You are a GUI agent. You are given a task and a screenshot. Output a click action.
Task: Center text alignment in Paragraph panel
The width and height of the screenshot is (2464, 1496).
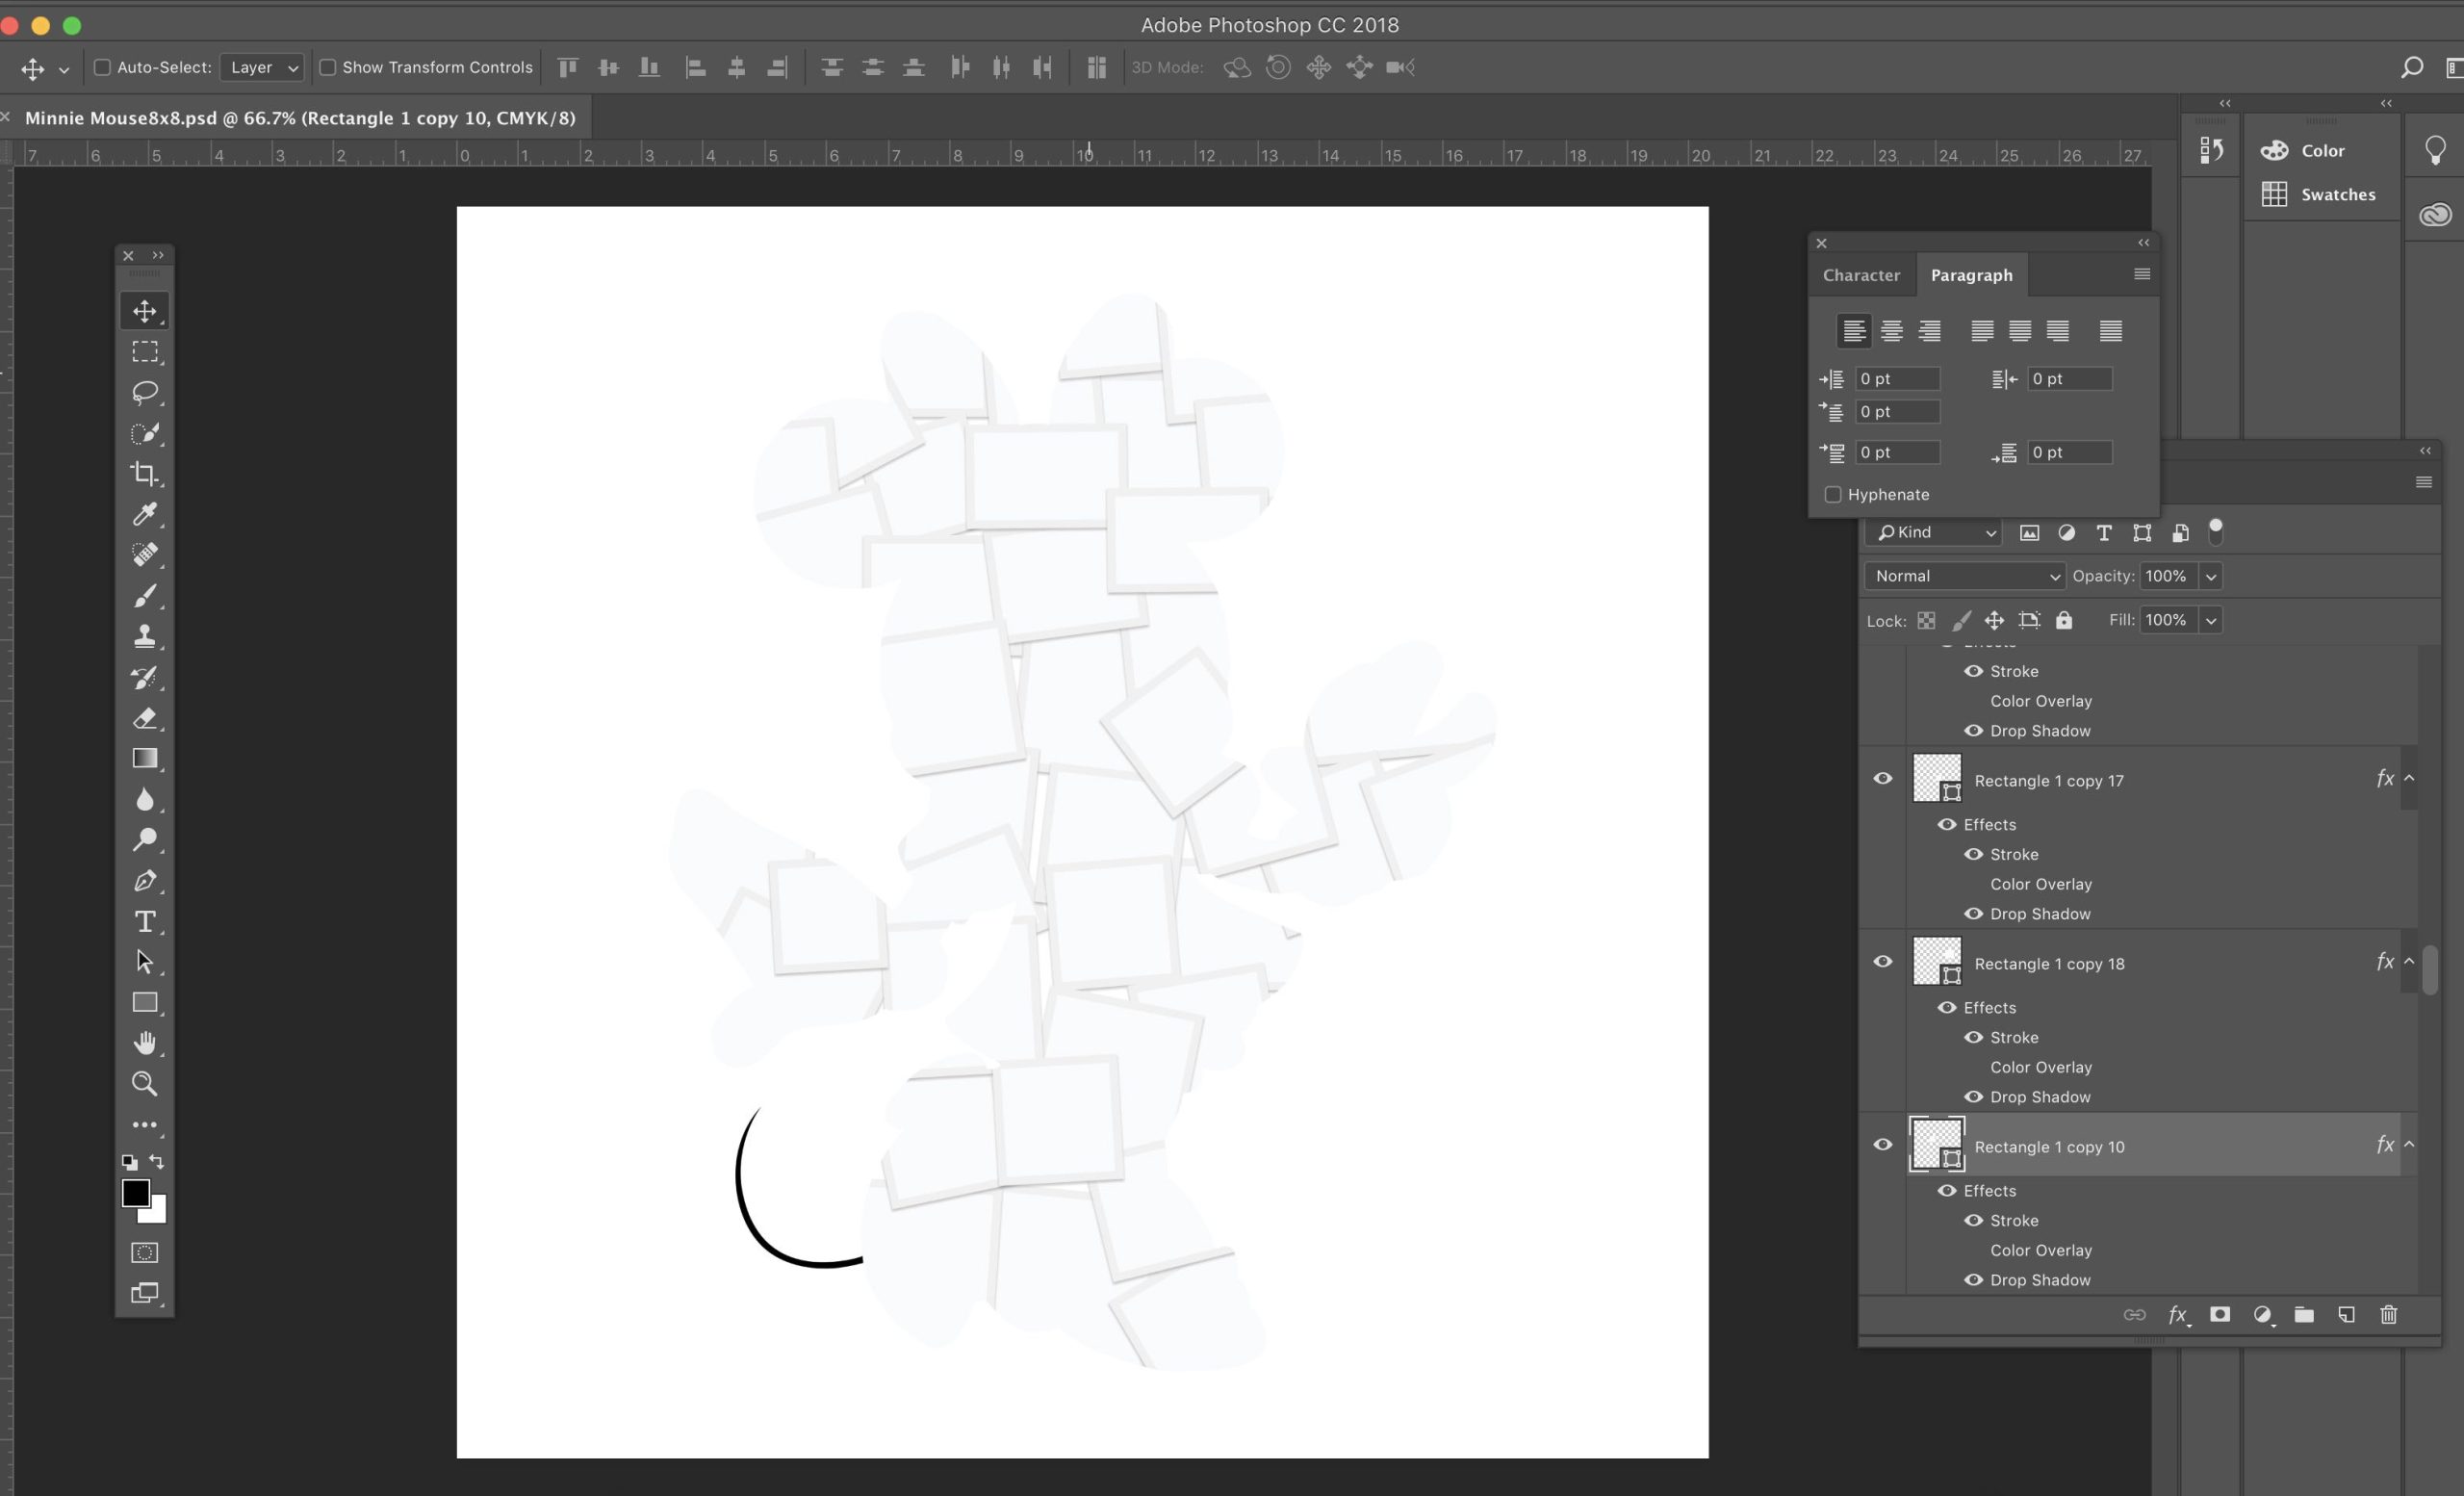coord(1891,330)
